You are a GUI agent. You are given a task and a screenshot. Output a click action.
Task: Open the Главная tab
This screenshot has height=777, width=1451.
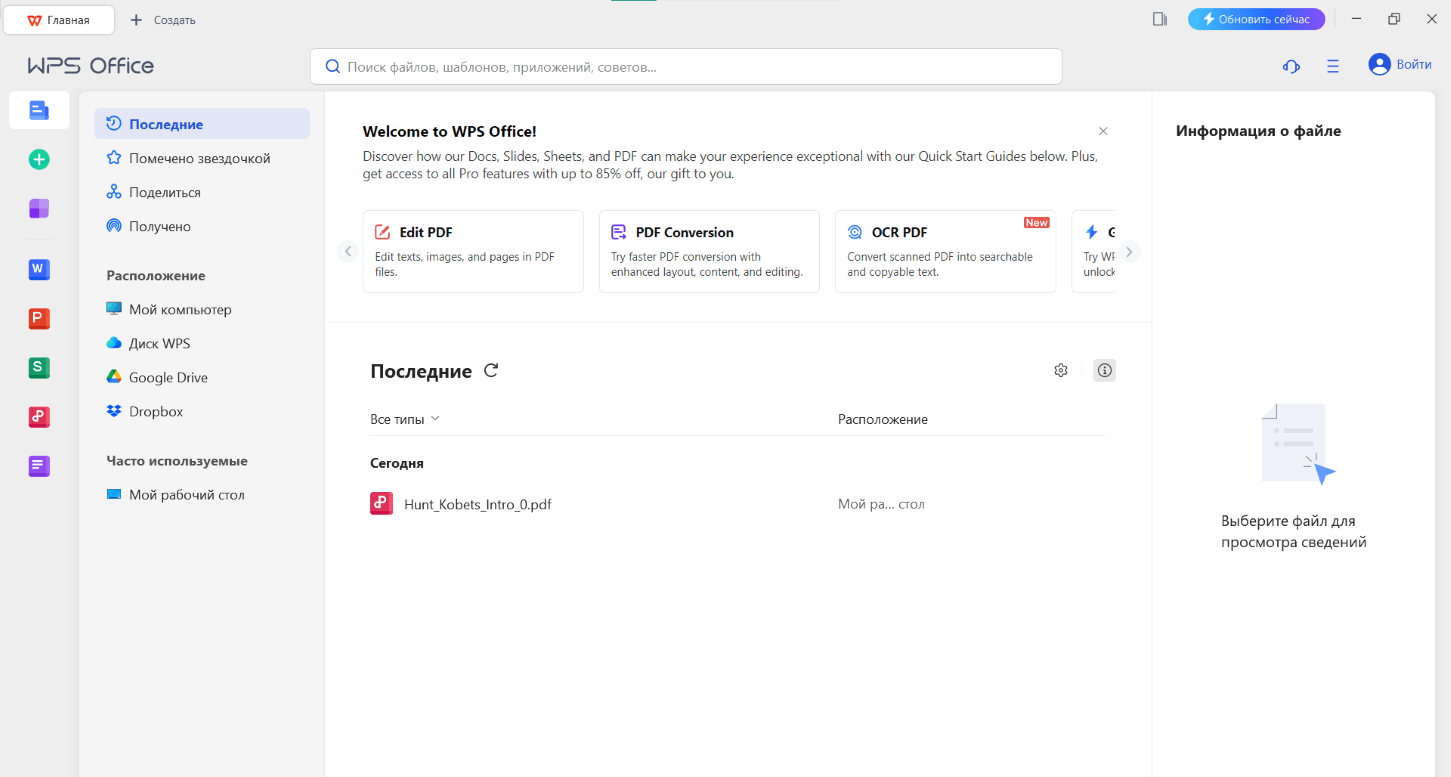click(x=59, y=20)
